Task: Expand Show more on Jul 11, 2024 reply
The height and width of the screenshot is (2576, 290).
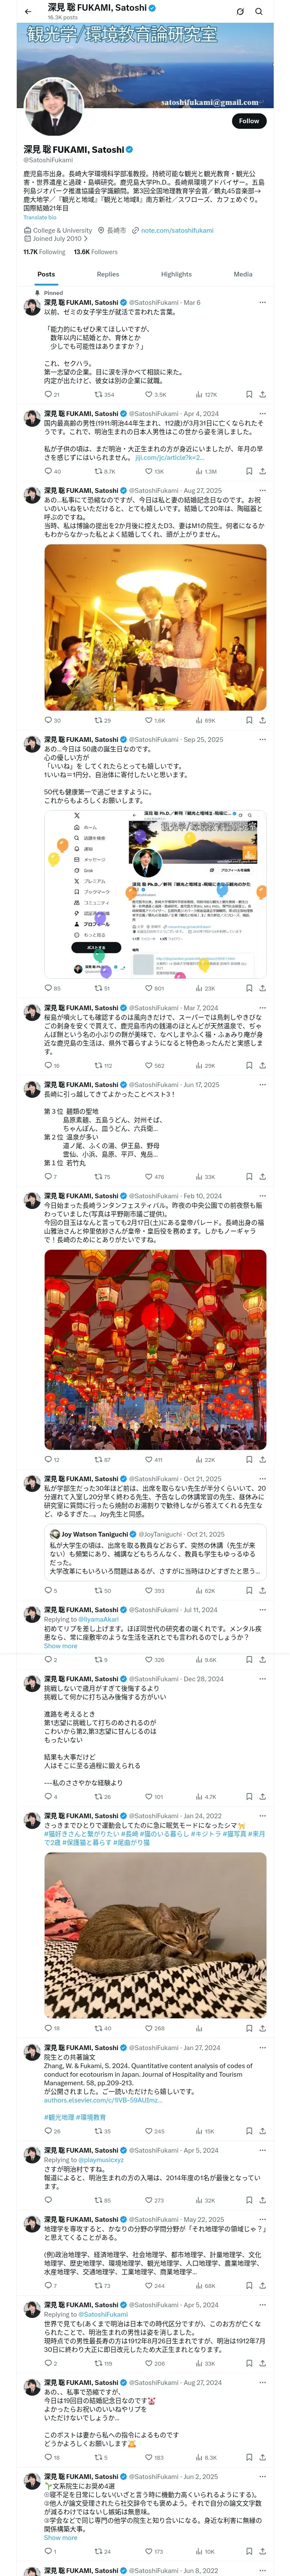Action: (x=60, y=1646)
